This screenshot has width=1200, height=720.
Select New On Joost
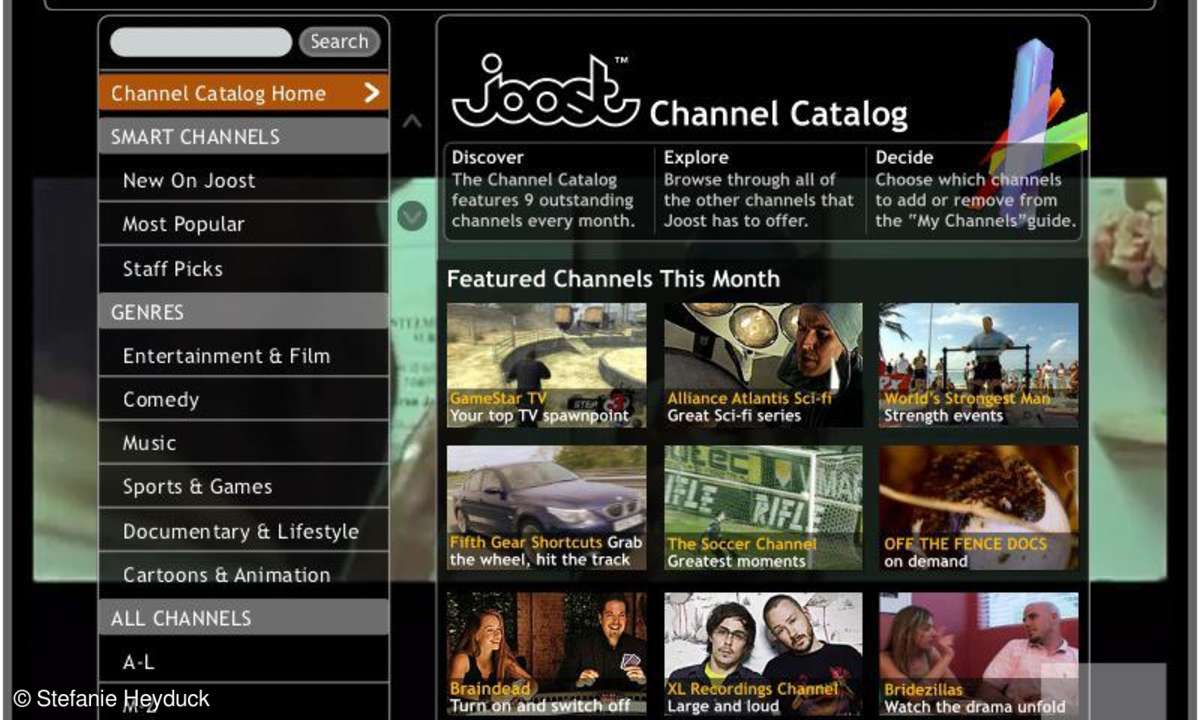click(x=243, y=181)
